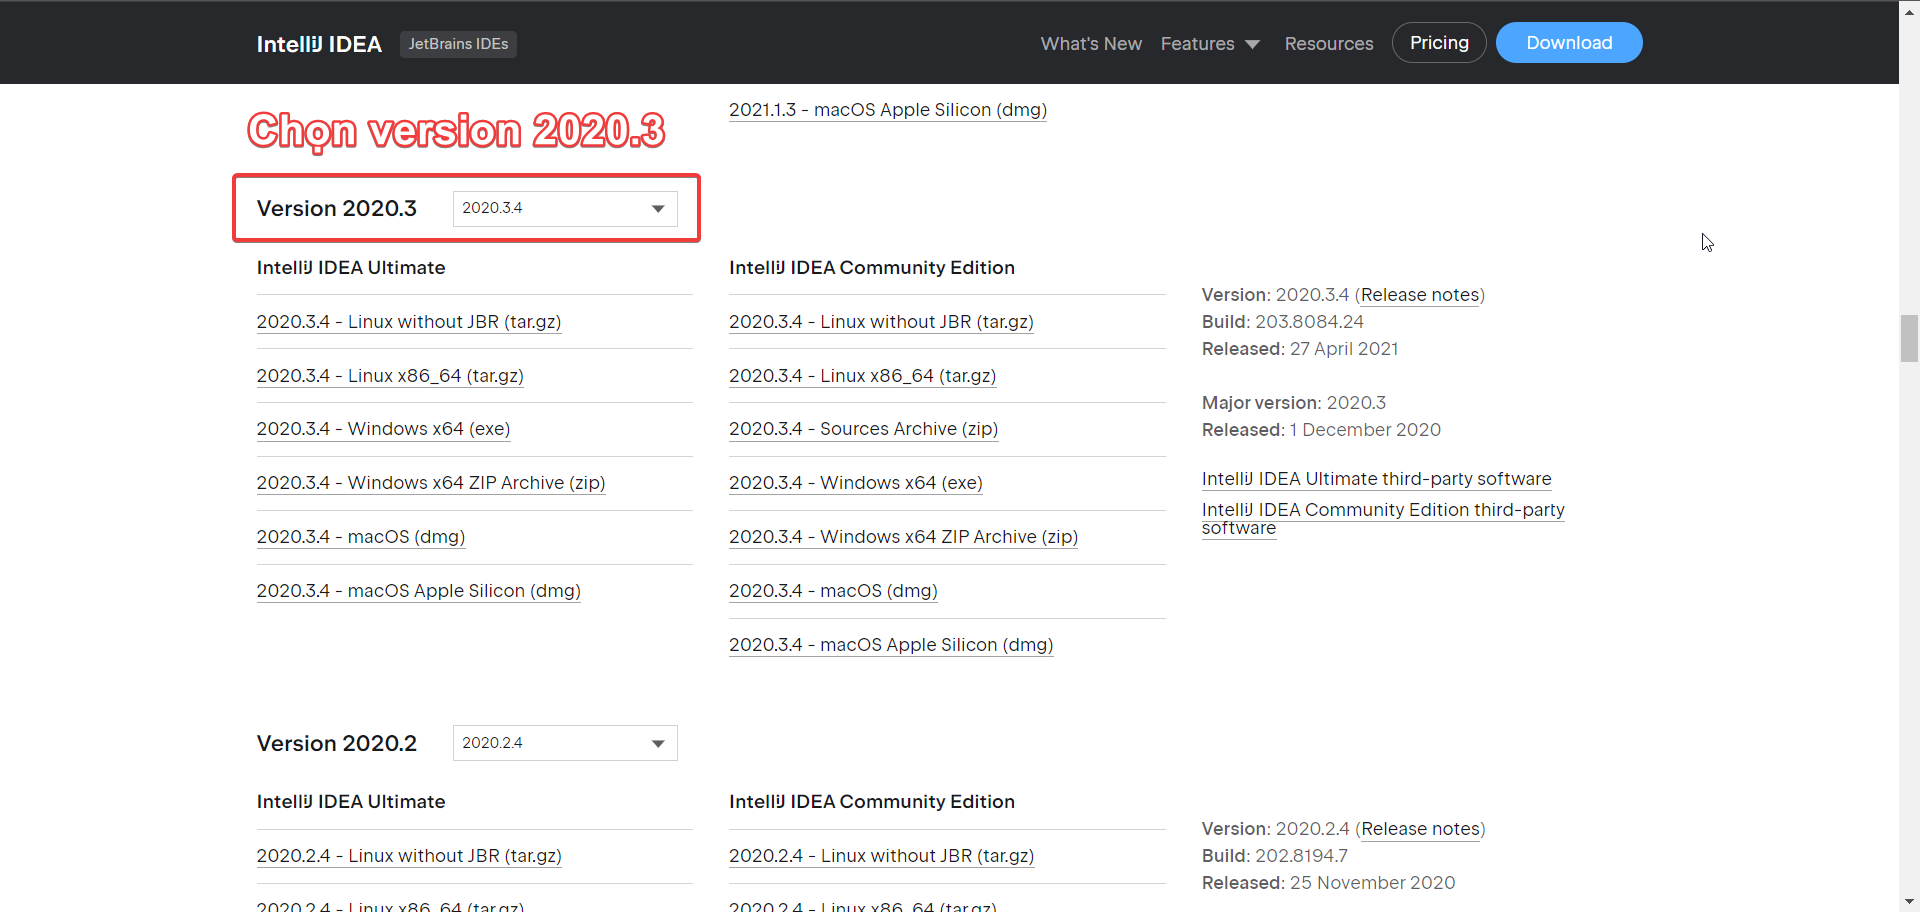The height and width of the screenshot is (912, 1920).
Task: Open the Version 2020.2 build dropdown
Action: click(565, 743)
